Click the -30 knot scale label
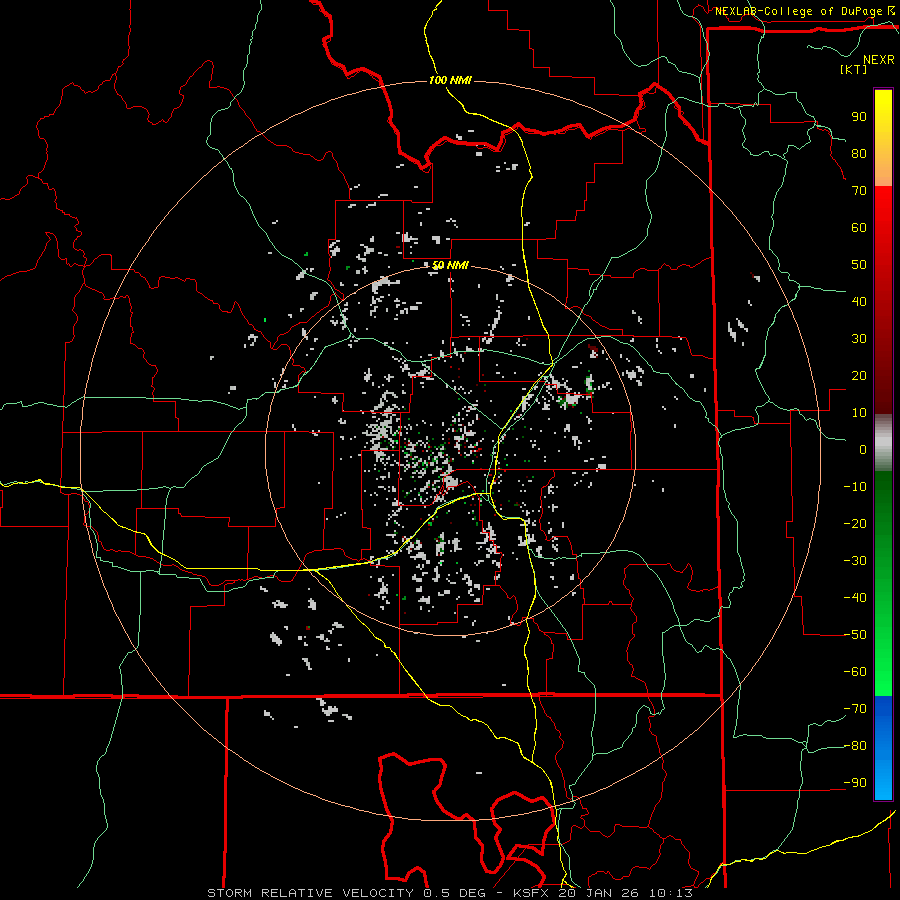This screenshot has height=900, width=900. point(855,561)
